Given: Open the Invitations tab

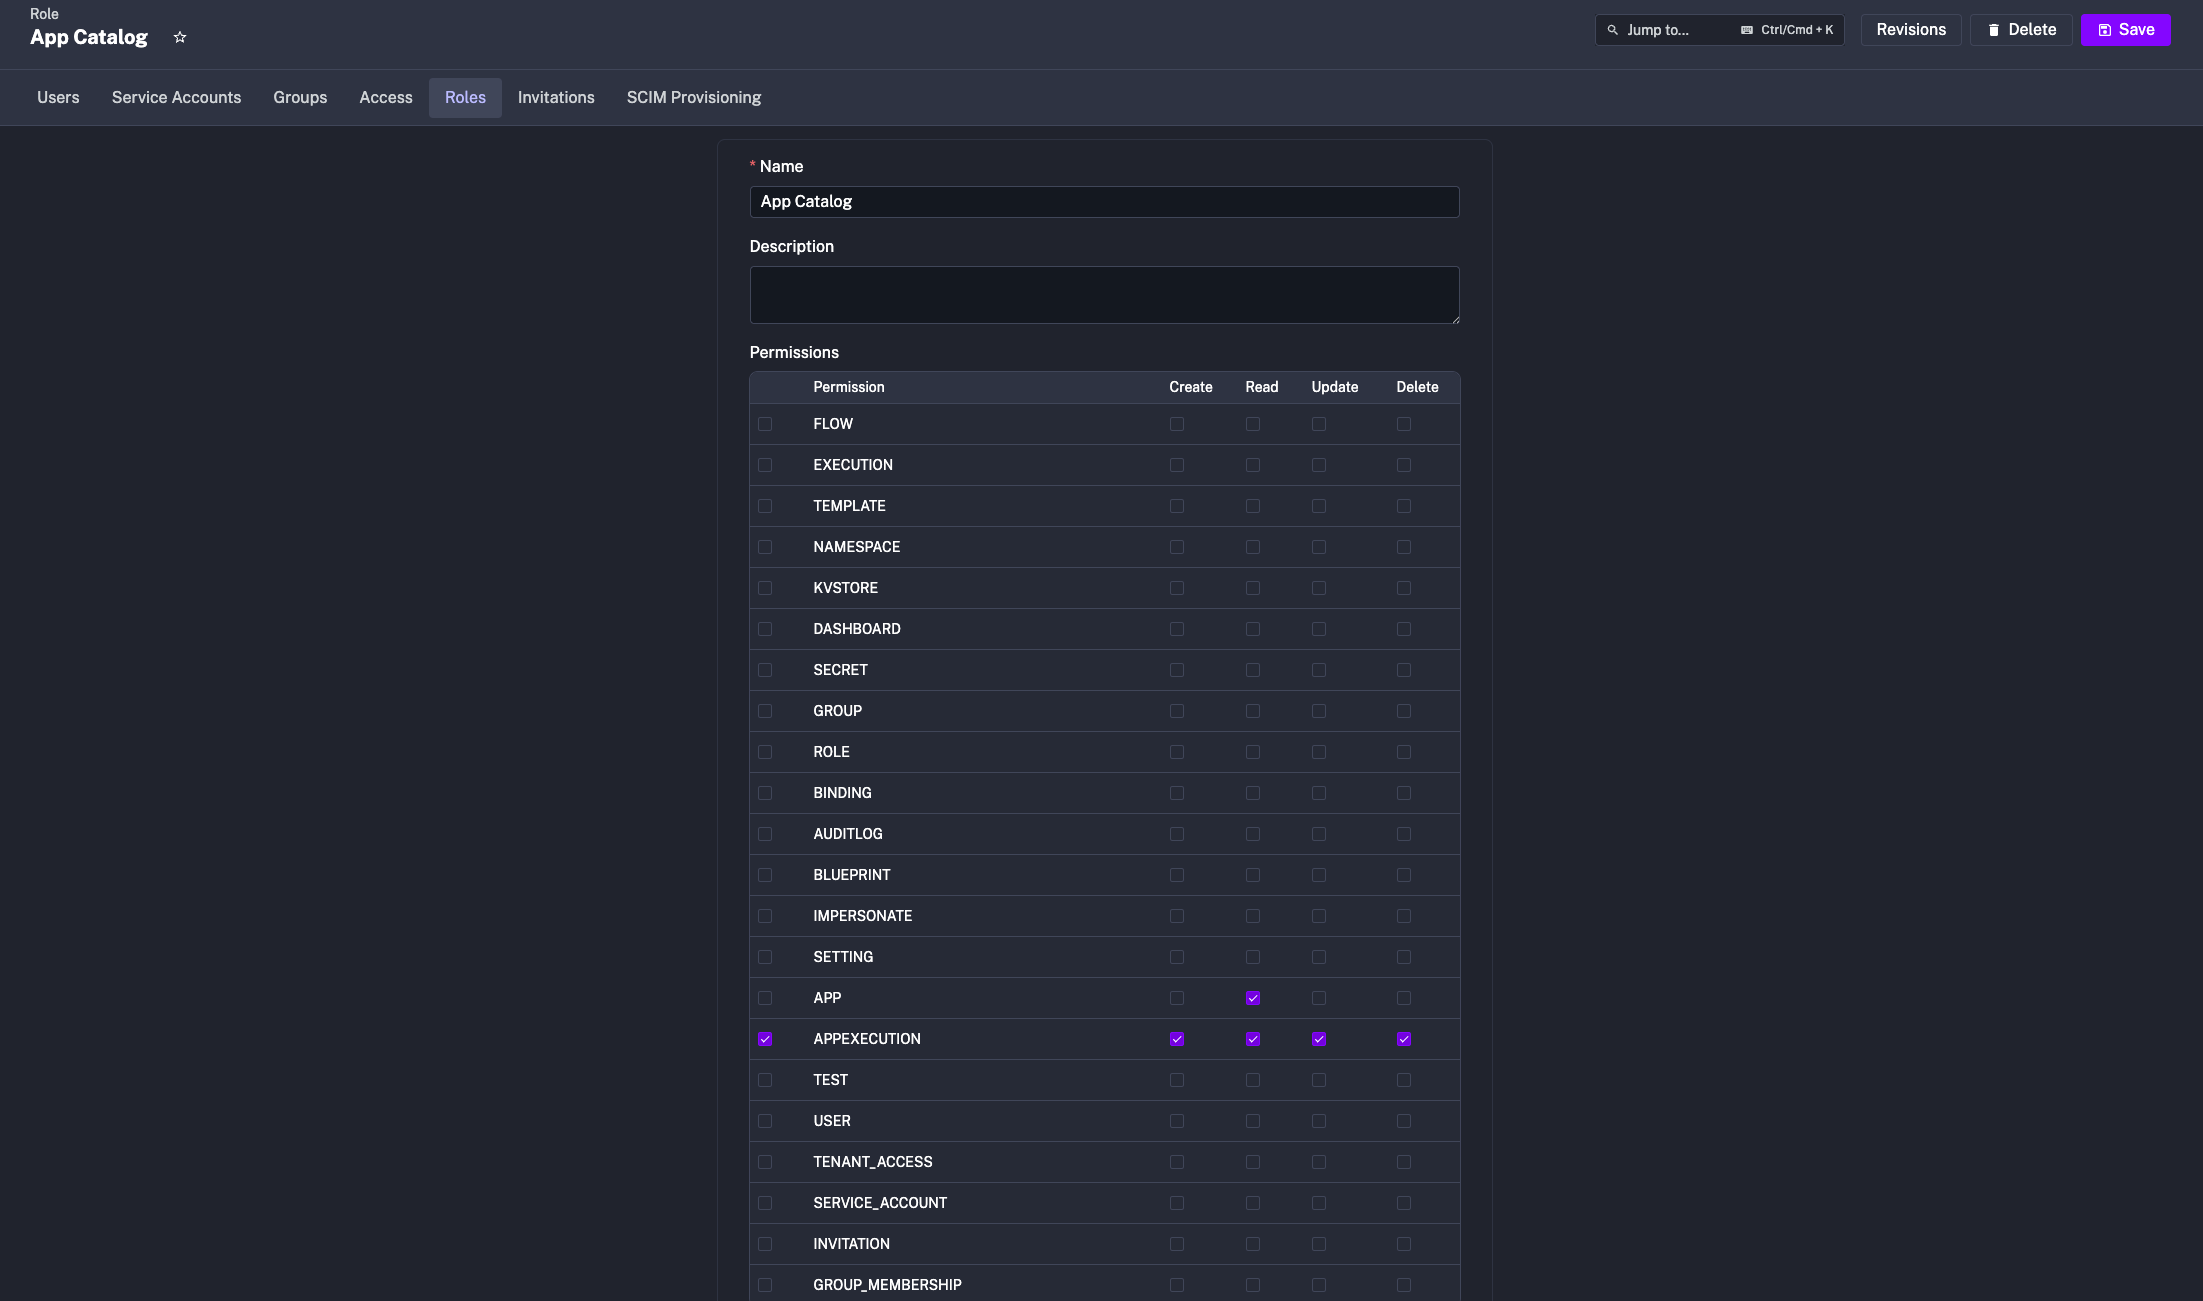Looking at the screenshot, I should point(555,97).
